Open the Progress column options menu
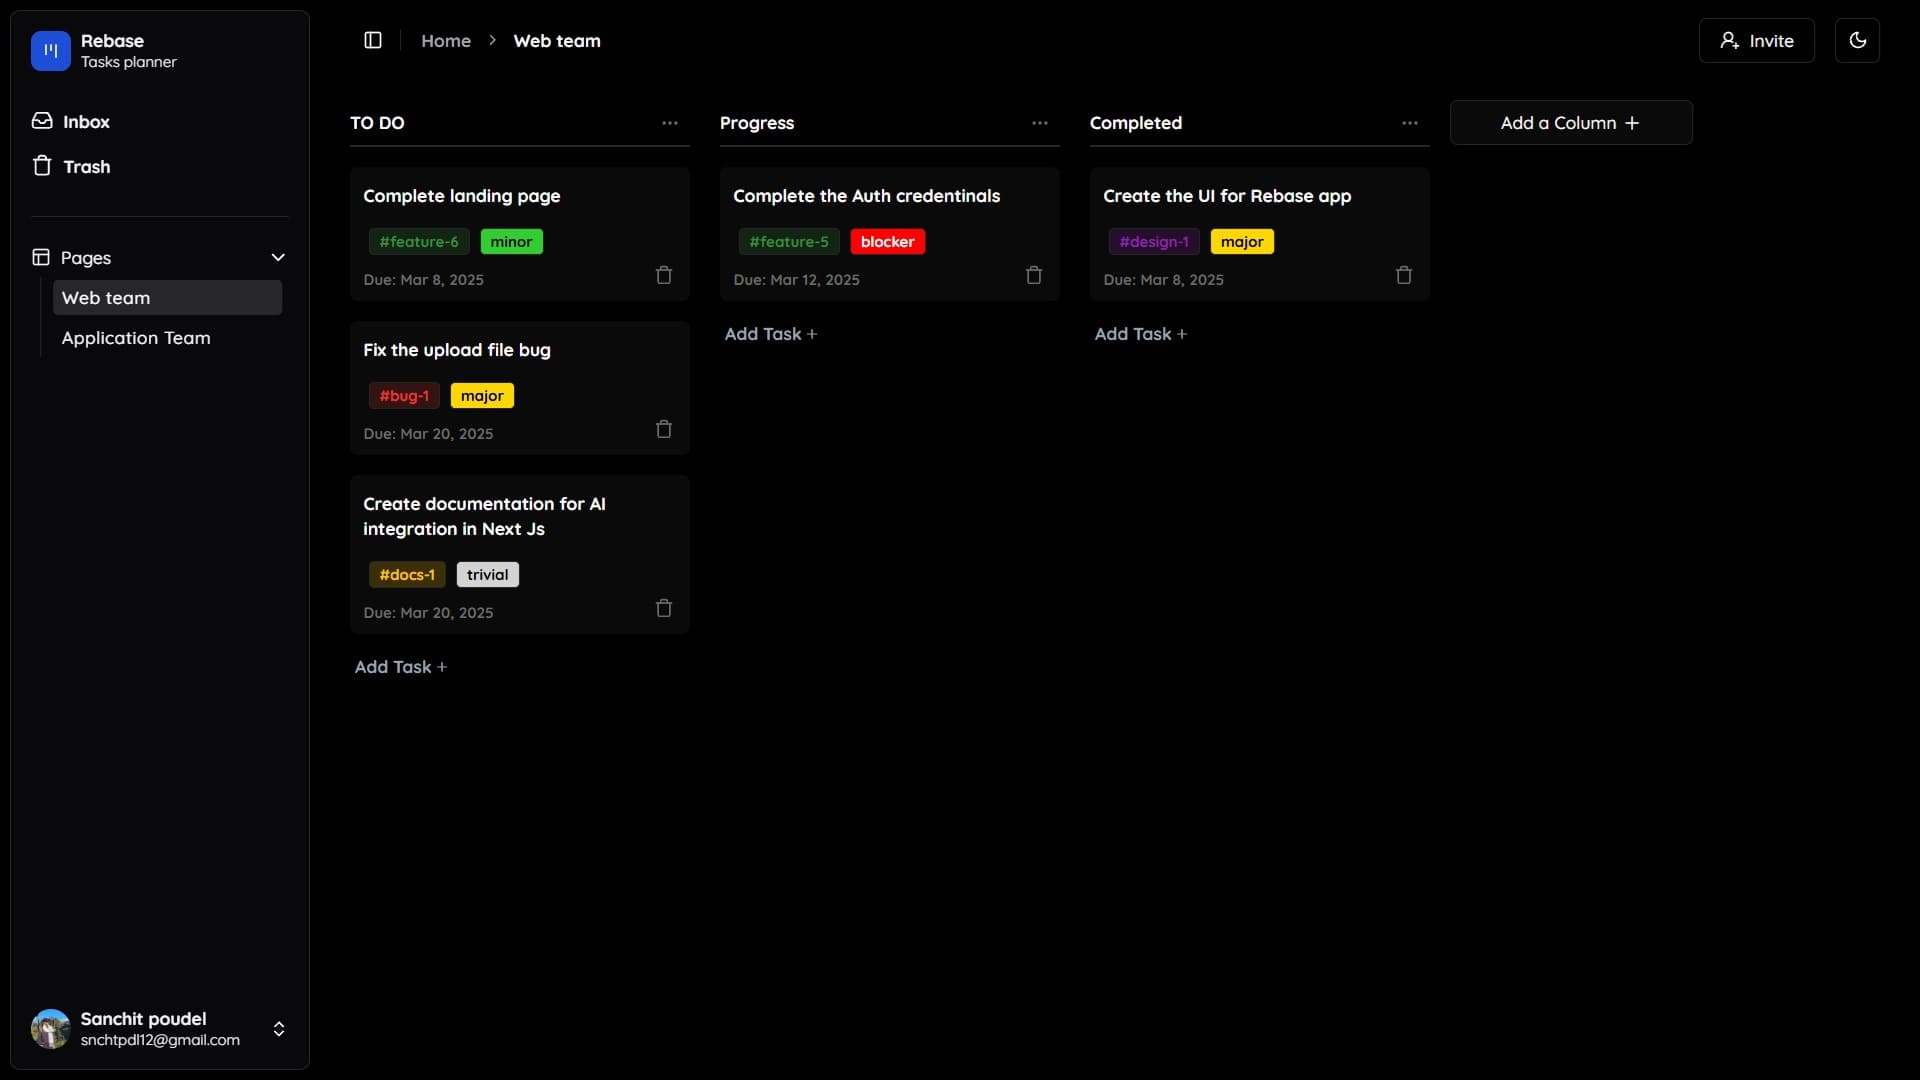 1039,123
